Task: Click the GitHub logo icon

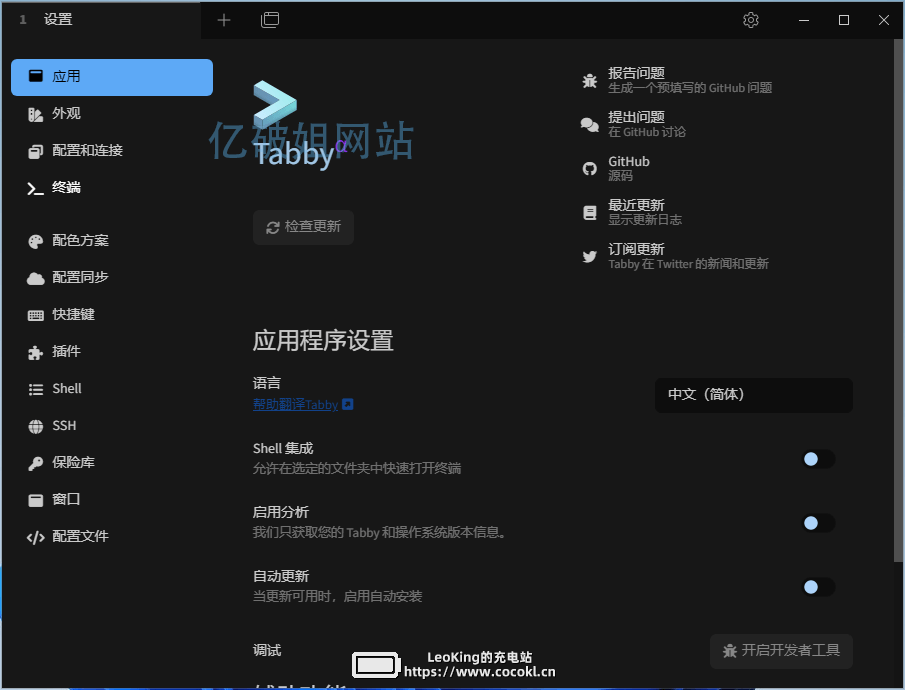Action: (589, 168)
